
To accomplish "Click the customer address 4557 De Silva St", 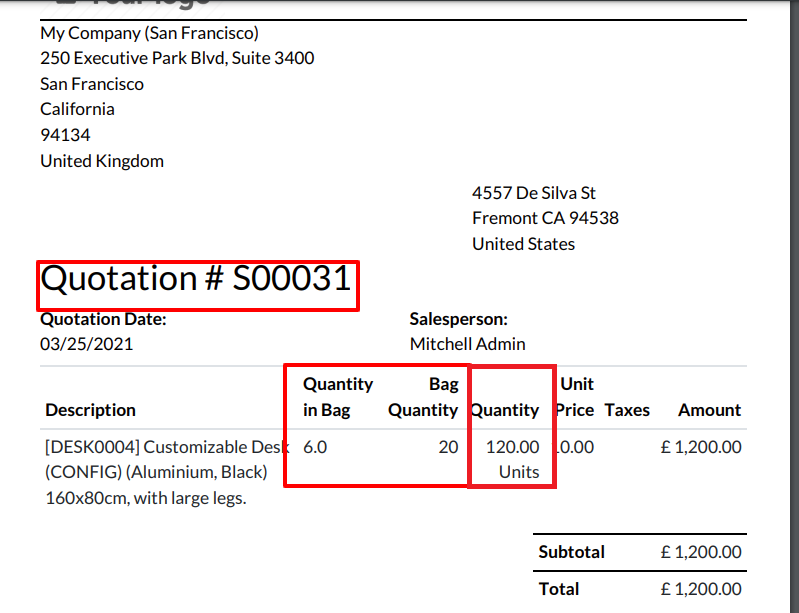I will tap(534, 193).
